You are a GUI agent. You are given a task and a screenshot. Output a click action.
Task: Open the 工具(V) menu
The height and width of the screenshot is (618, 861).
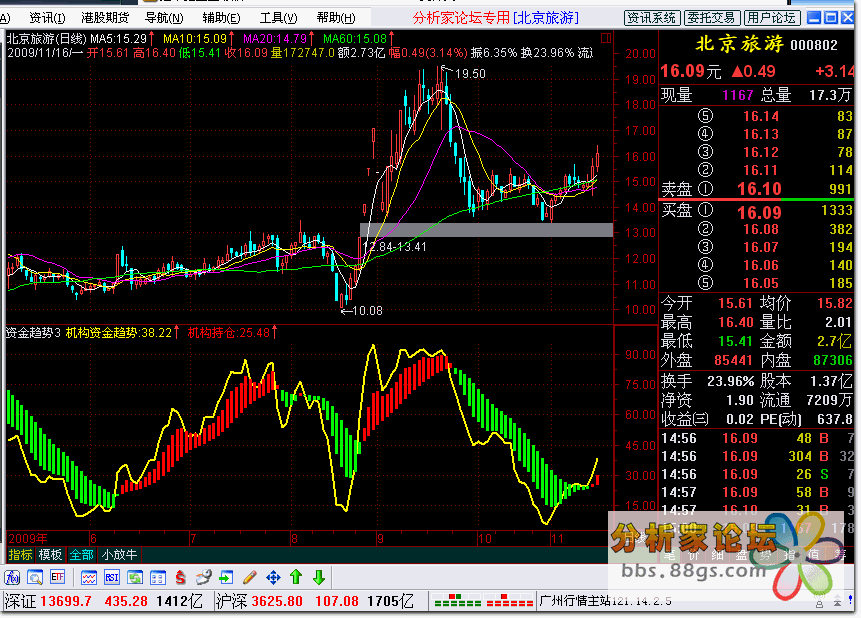(278, 18)
